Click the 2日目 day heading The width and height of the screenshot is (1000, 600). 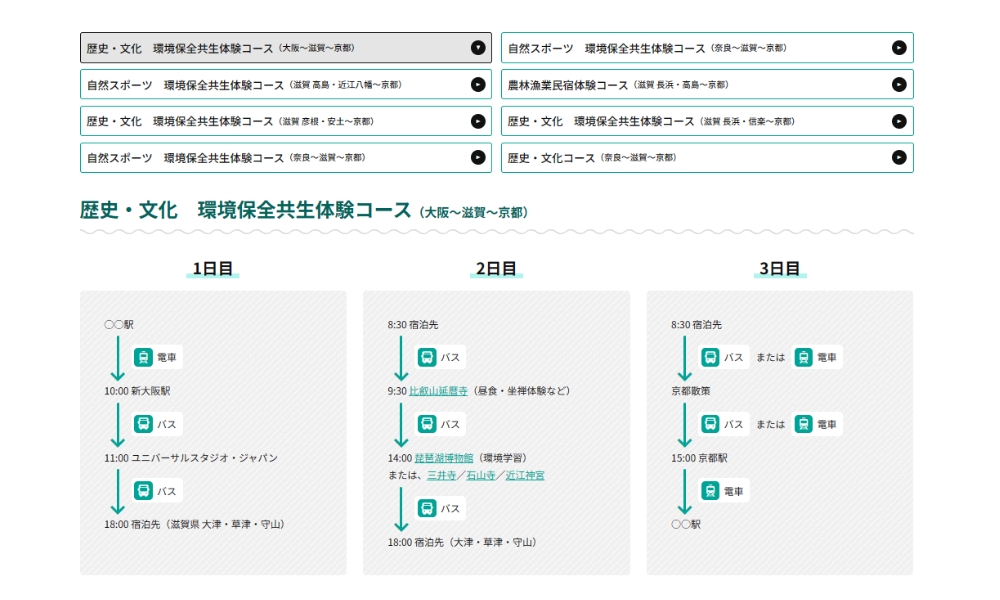[x=496, y=268]
